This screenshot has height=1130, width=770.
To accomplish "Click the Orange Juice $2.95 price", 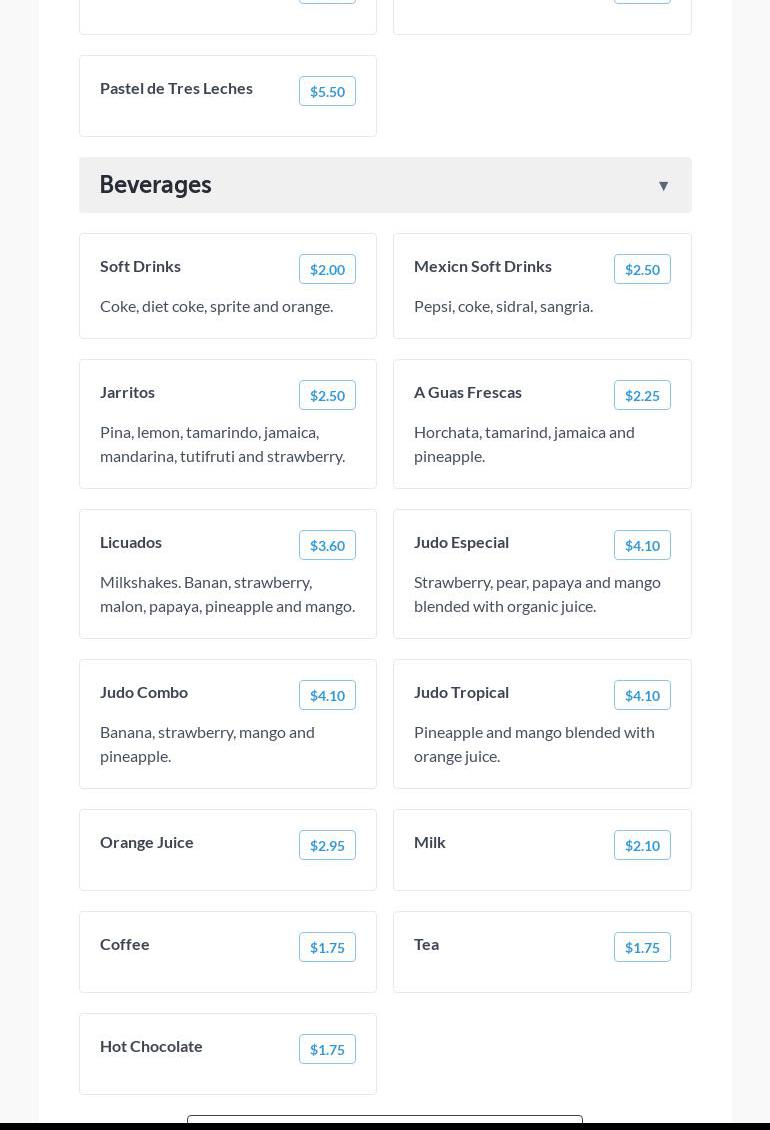I will [x=327, y=845].
